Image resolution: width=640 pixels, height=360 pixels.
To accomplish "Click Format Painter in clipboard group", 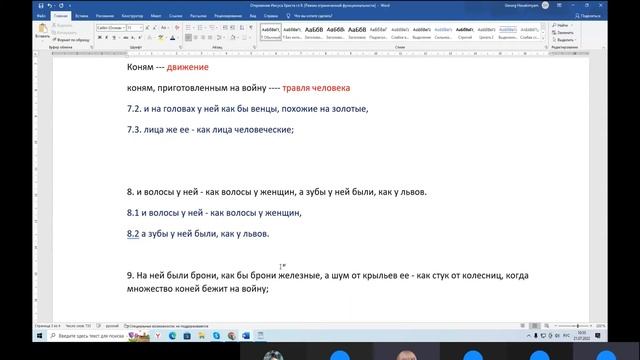I will tap(71, 40).
